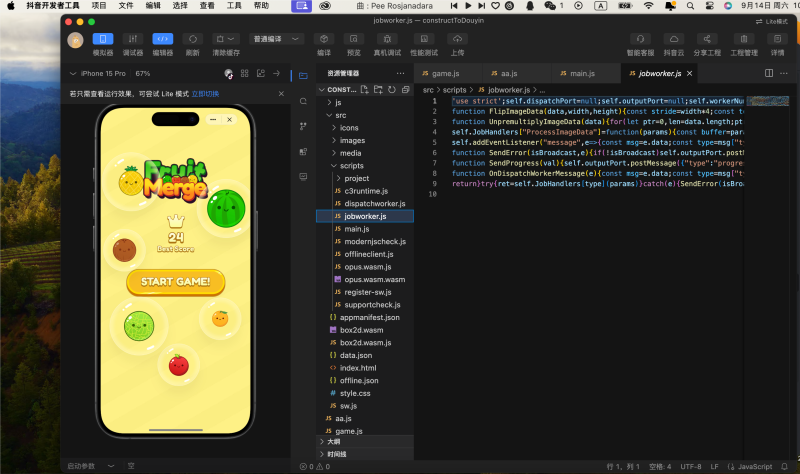The width and height of the screenshot is (800, 474).
Task: Open the 详情 details icon
Action: (x=777, y=39)
